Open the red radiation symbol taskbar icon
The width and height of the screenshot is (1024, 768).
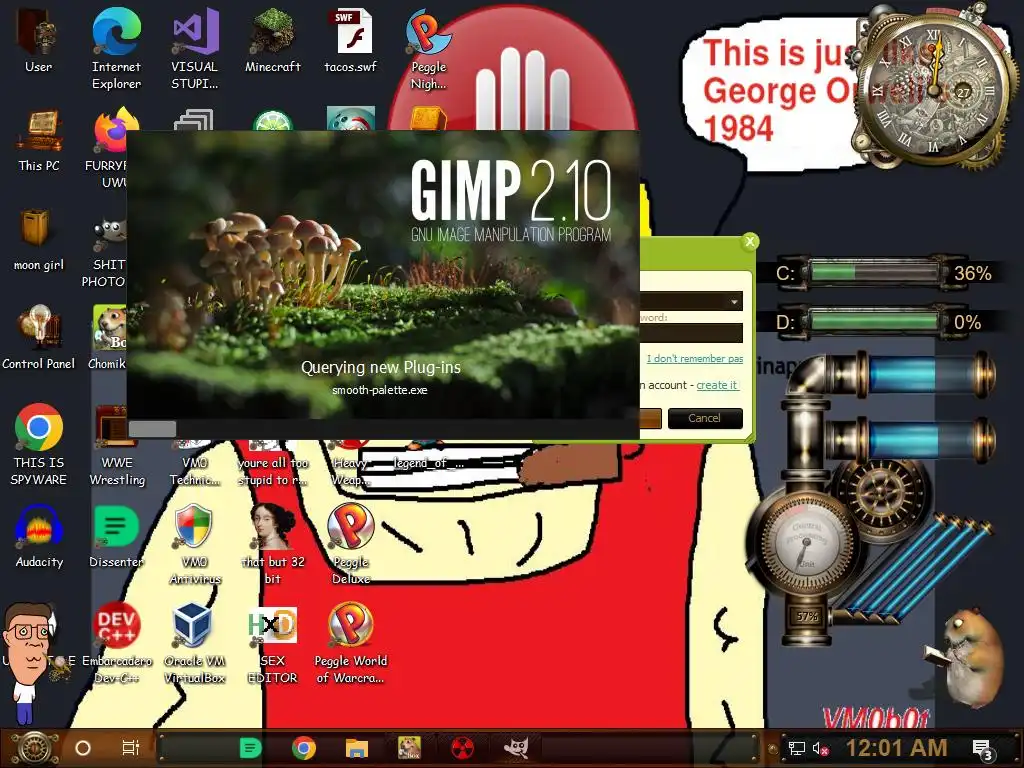(462, 748)
